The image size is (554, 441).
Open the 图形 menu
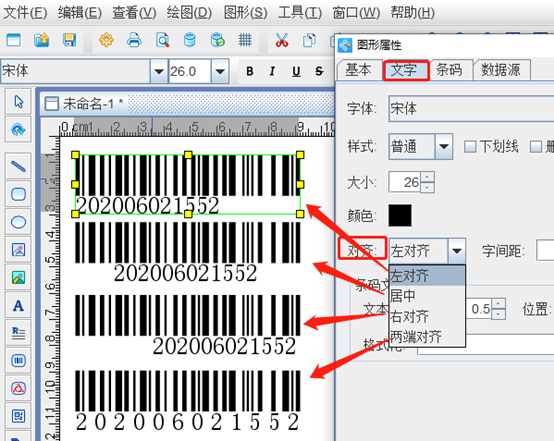(245, 13)
